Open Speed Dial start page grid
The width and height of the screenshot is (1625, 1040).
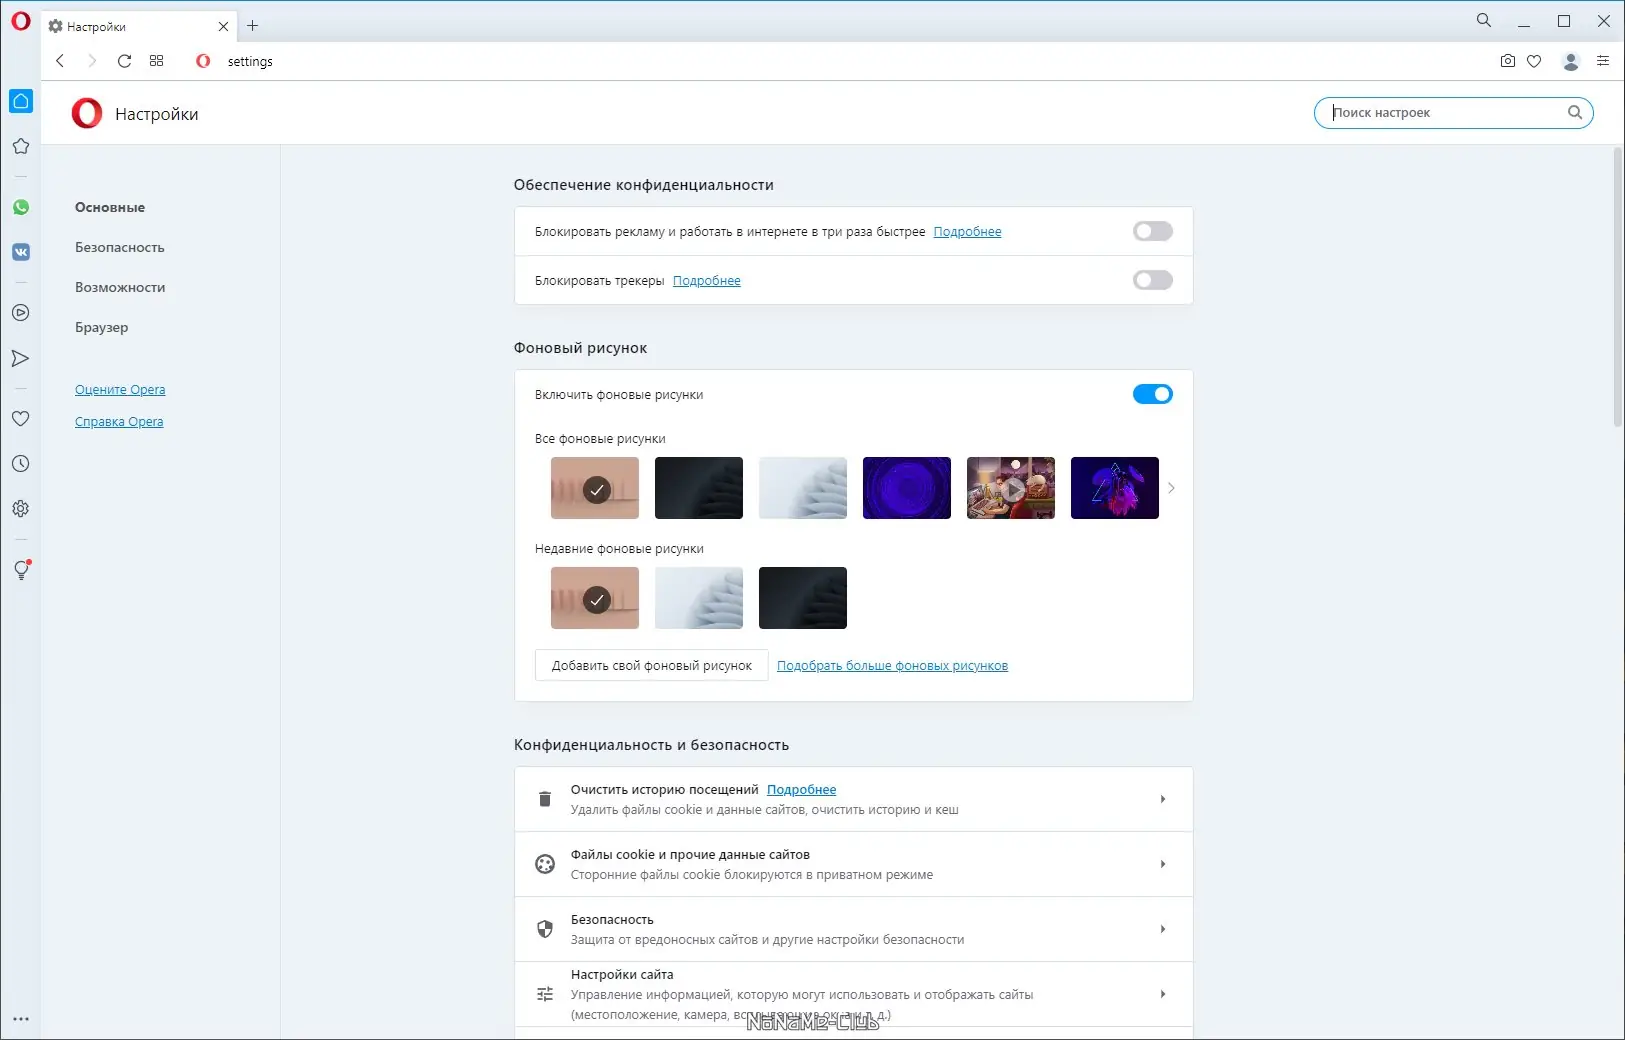point(156,61)
